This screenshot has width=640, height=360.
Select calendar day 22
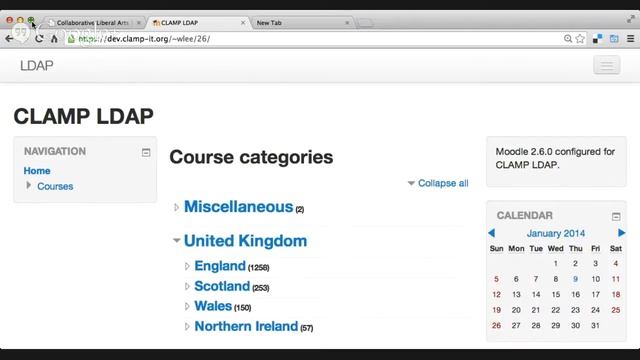tap(556, 310)
